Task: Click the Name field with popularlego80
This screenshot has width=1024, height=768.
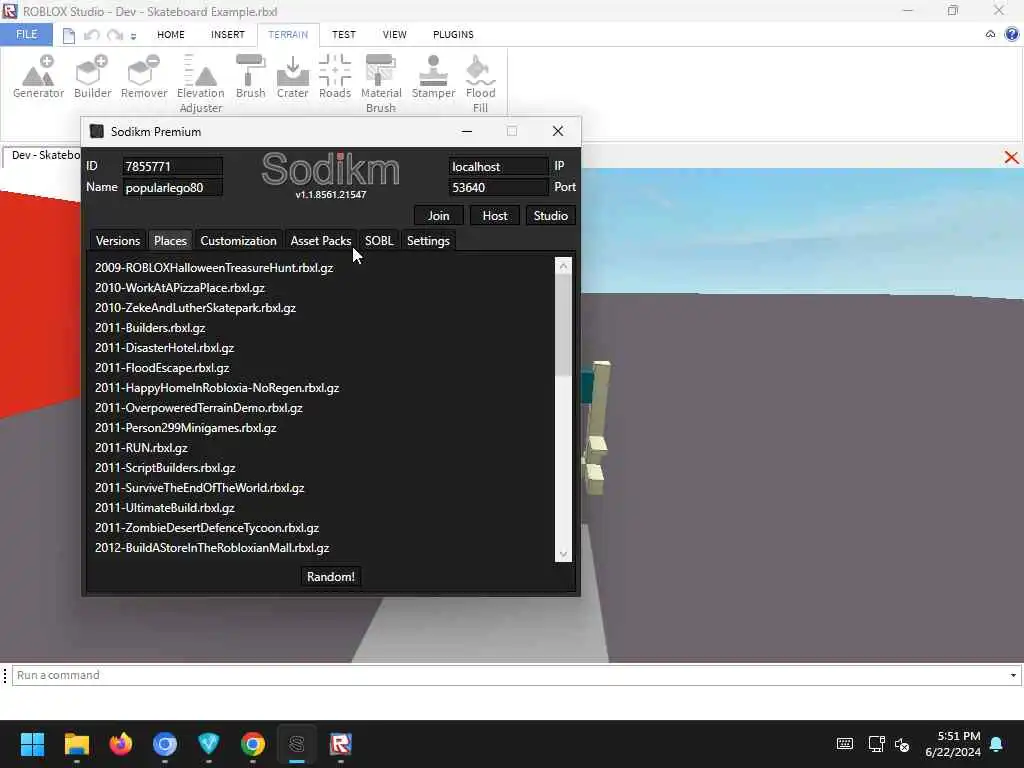Action: (172, 187)
